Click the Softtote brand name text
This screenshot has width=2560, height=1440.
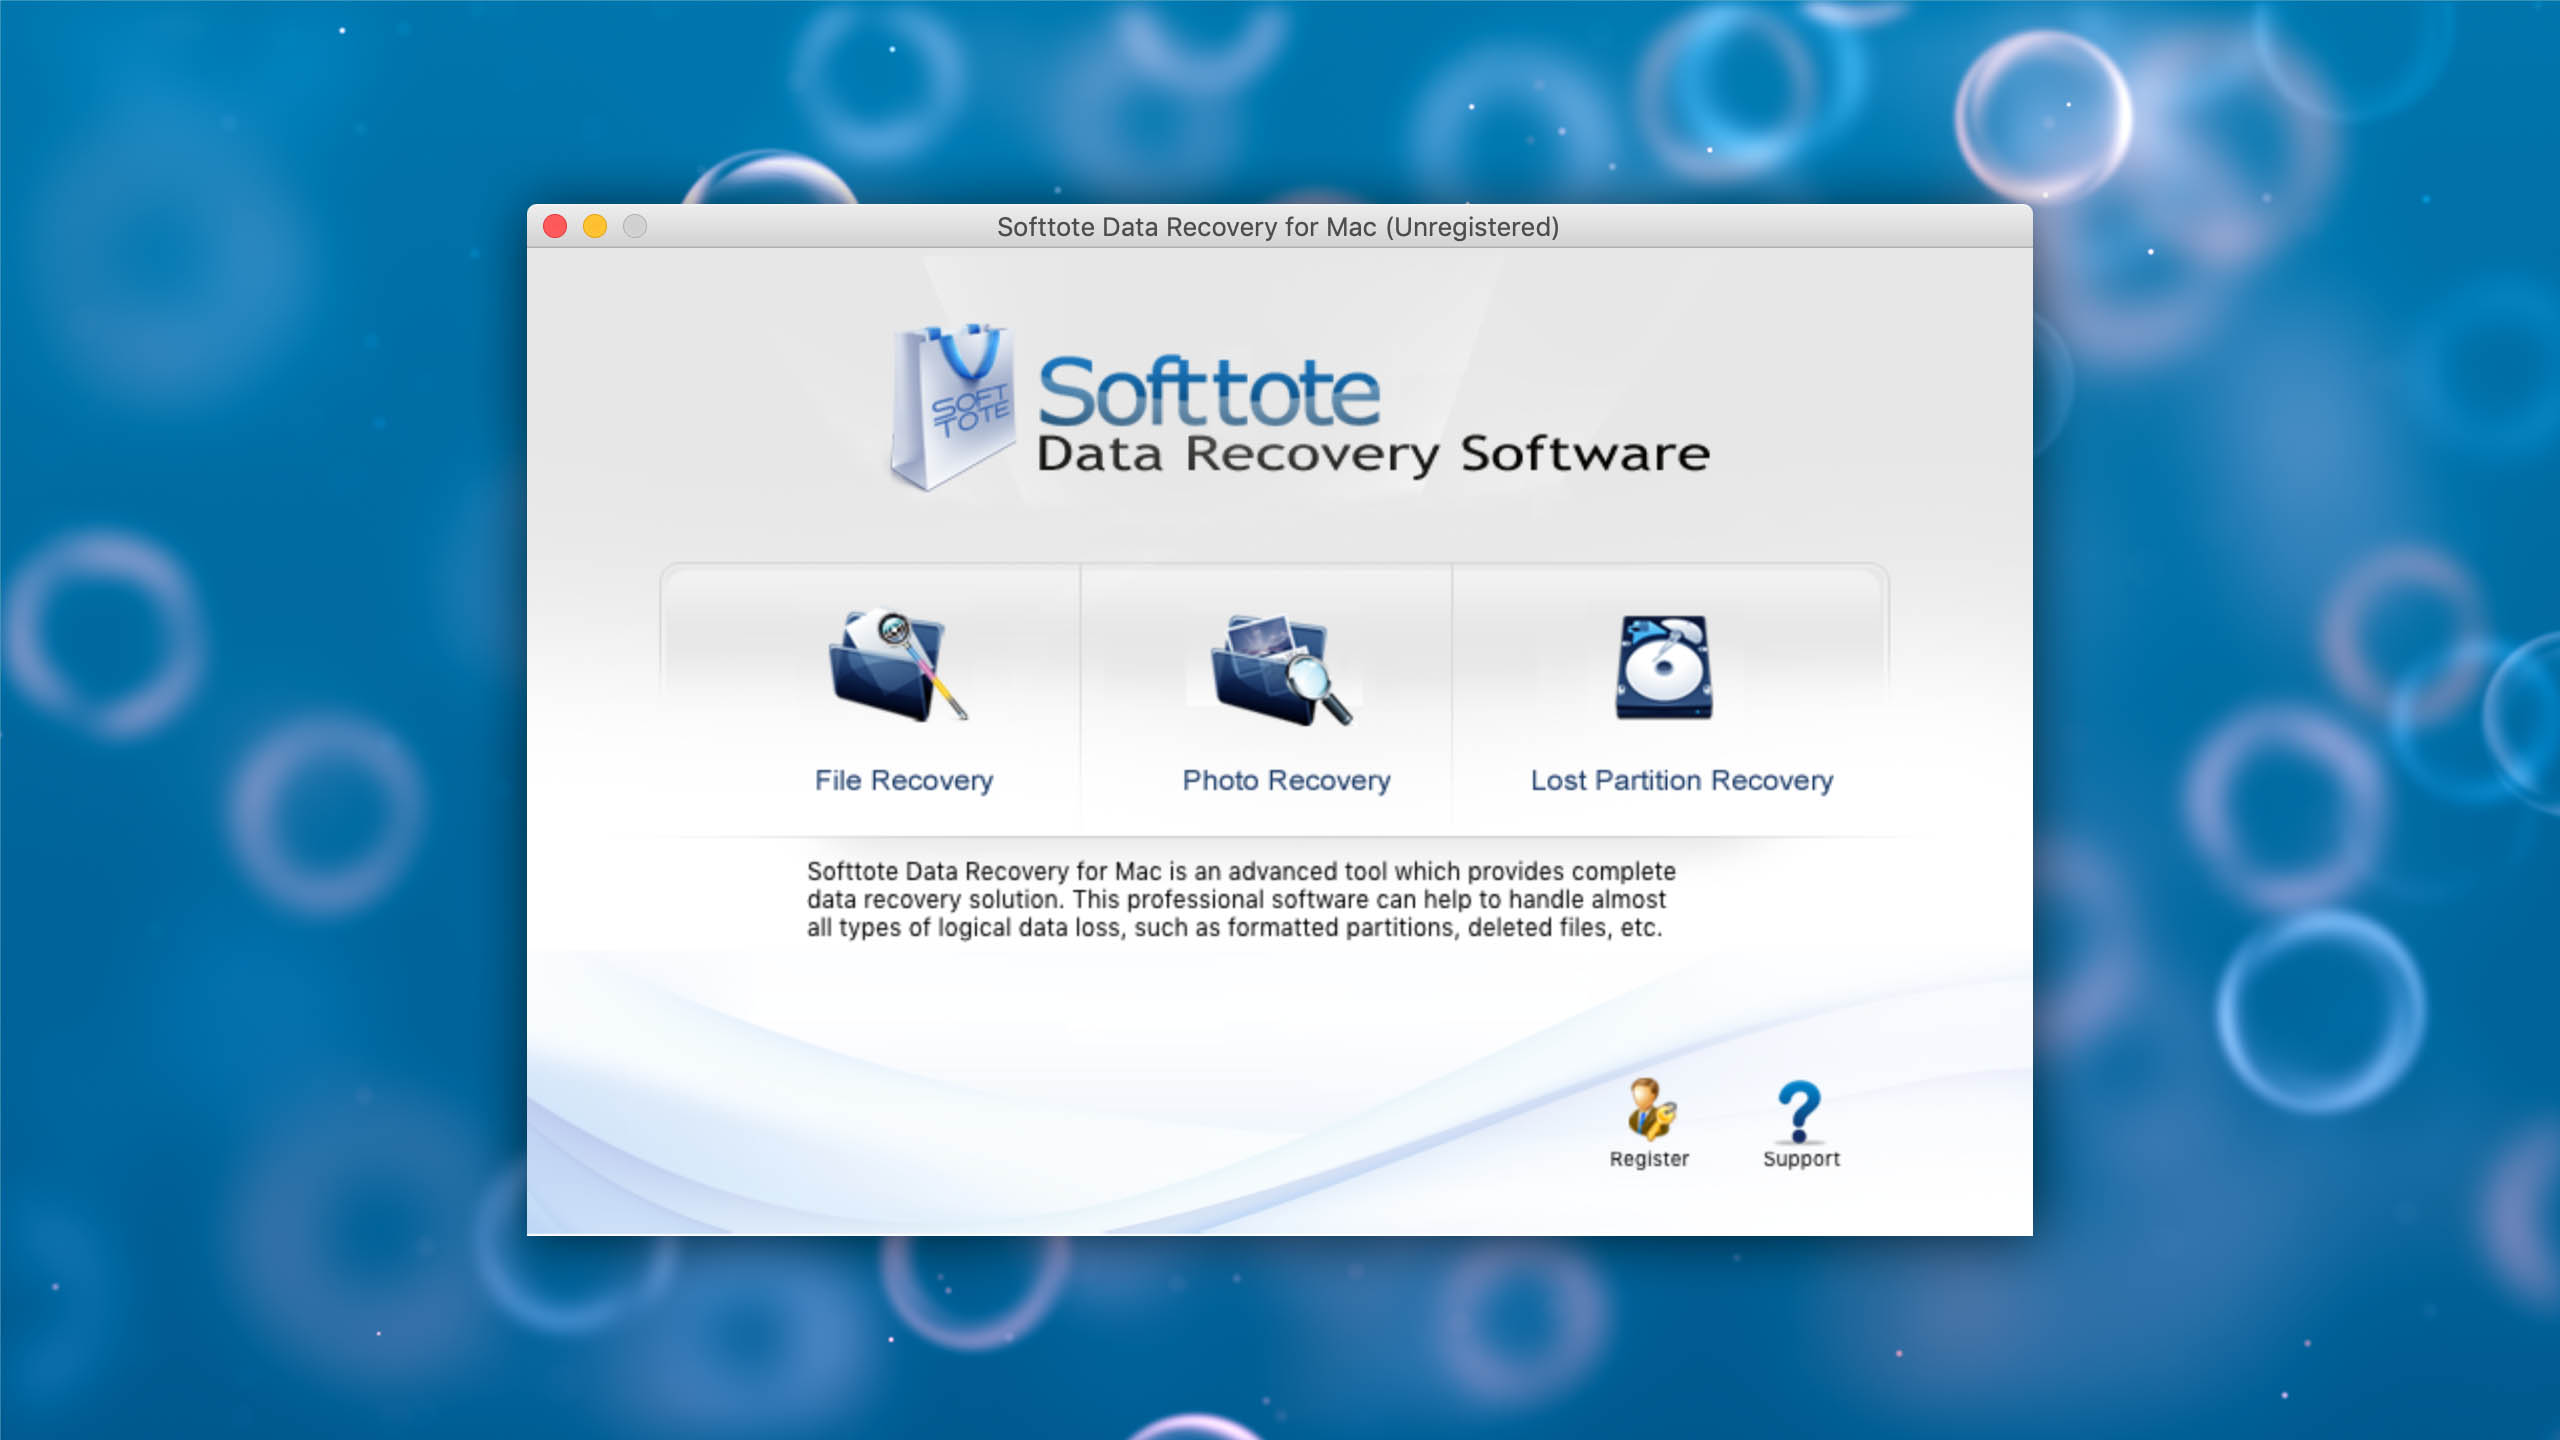(1209, 392)
